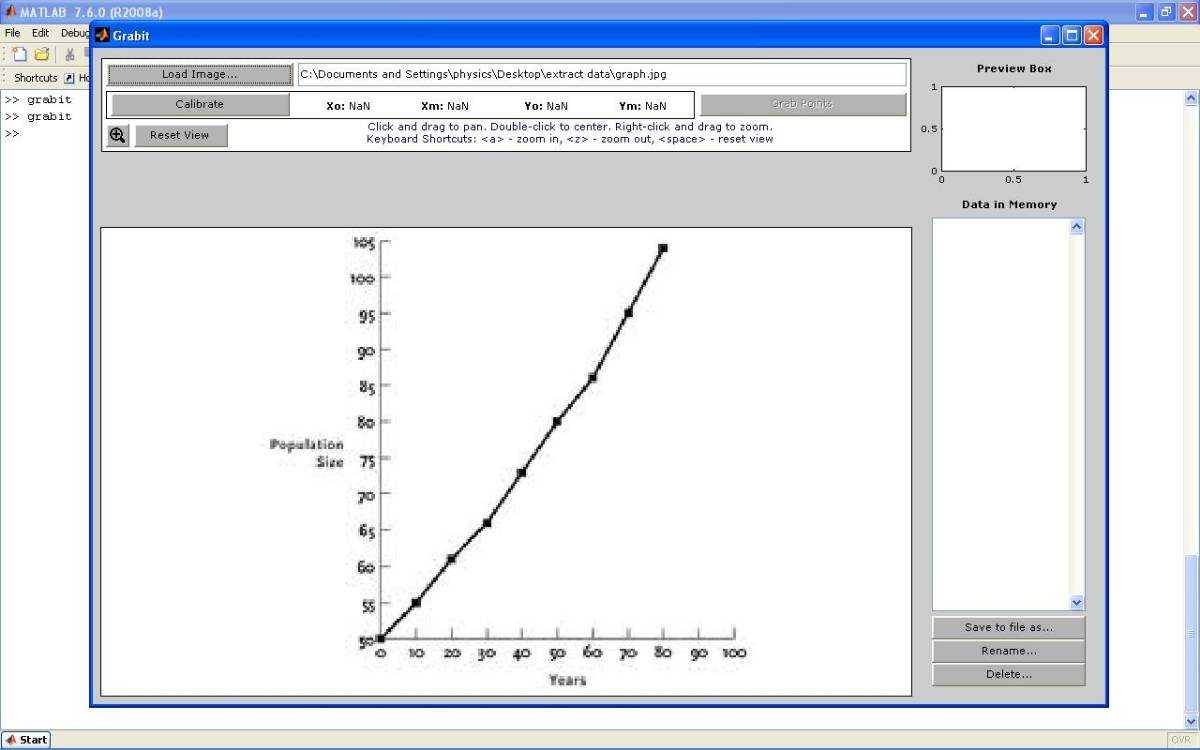Toggle the OVR overwrite indicator
This screenshot has width=1200, height=750.
(1180, 739)
